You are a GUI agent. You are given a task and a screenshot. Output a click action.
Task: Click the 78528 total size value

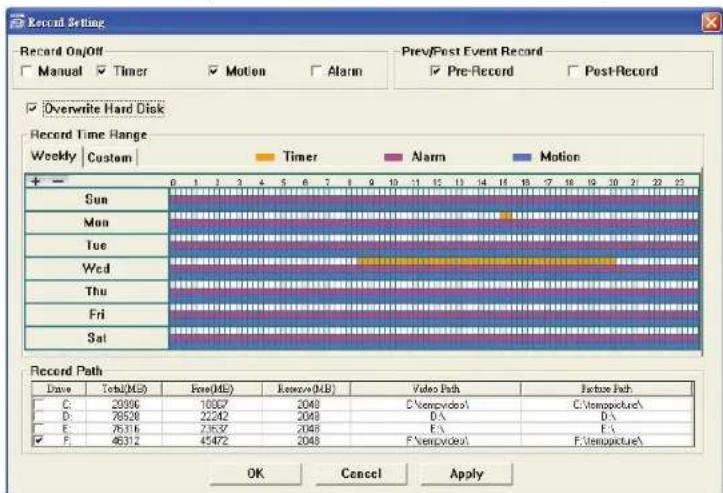[x=125, y=416]
